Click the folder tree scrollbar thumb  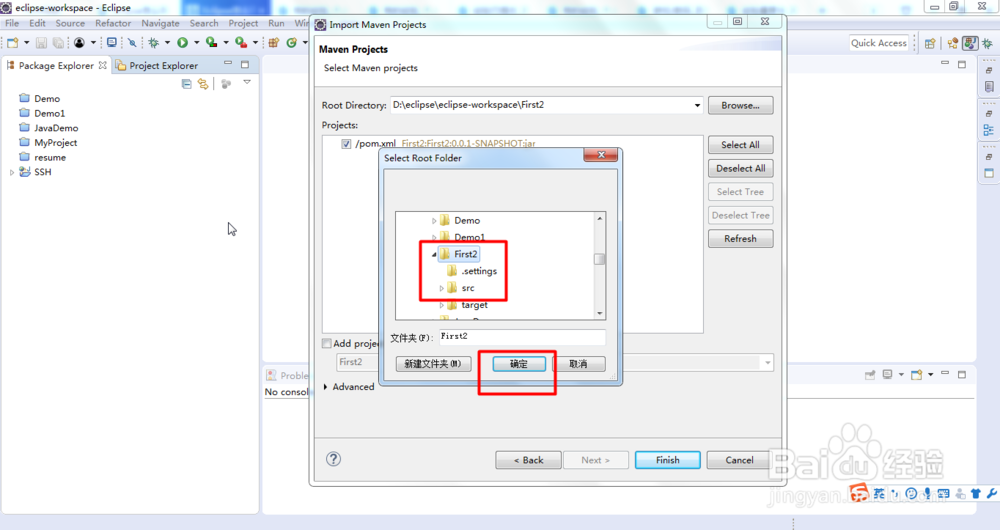[599, 259]
